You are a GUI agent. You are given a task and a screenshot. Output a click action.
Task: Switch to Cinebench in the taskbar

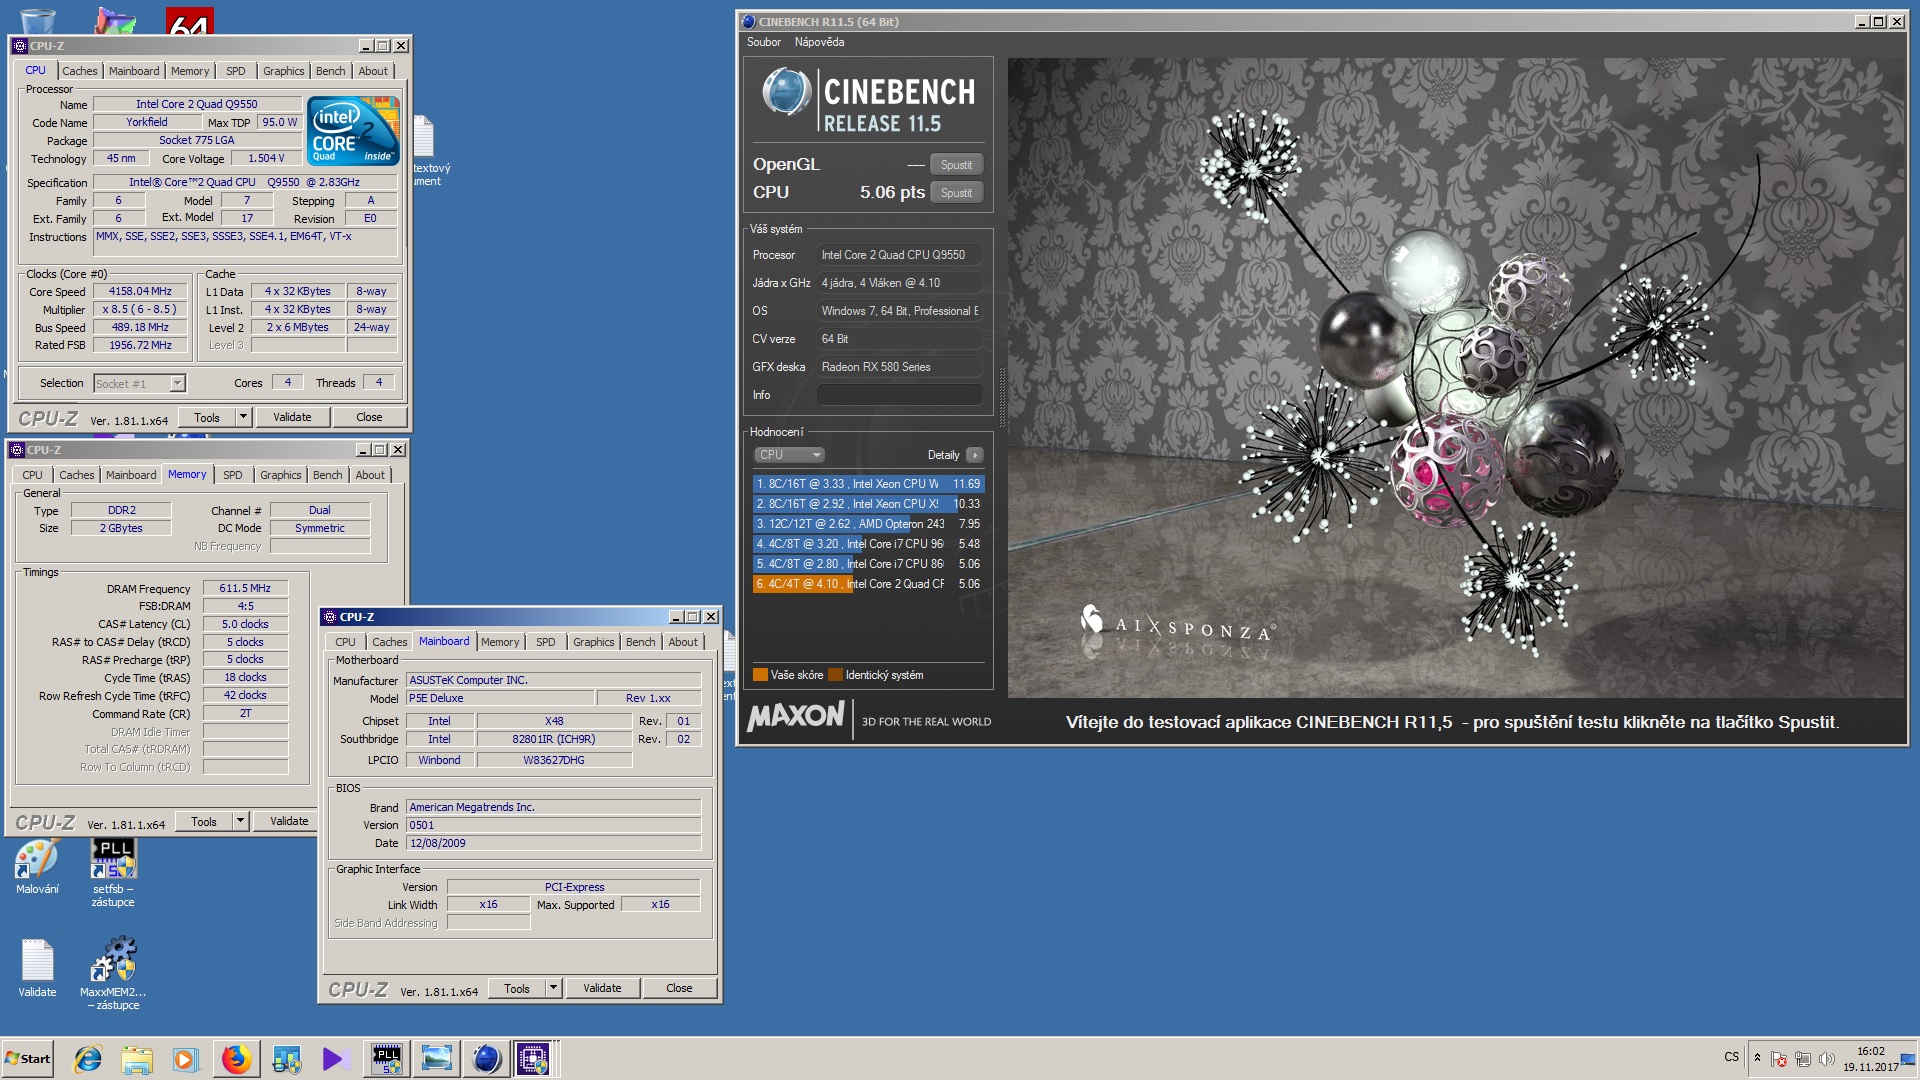(x=486, y=1058)
